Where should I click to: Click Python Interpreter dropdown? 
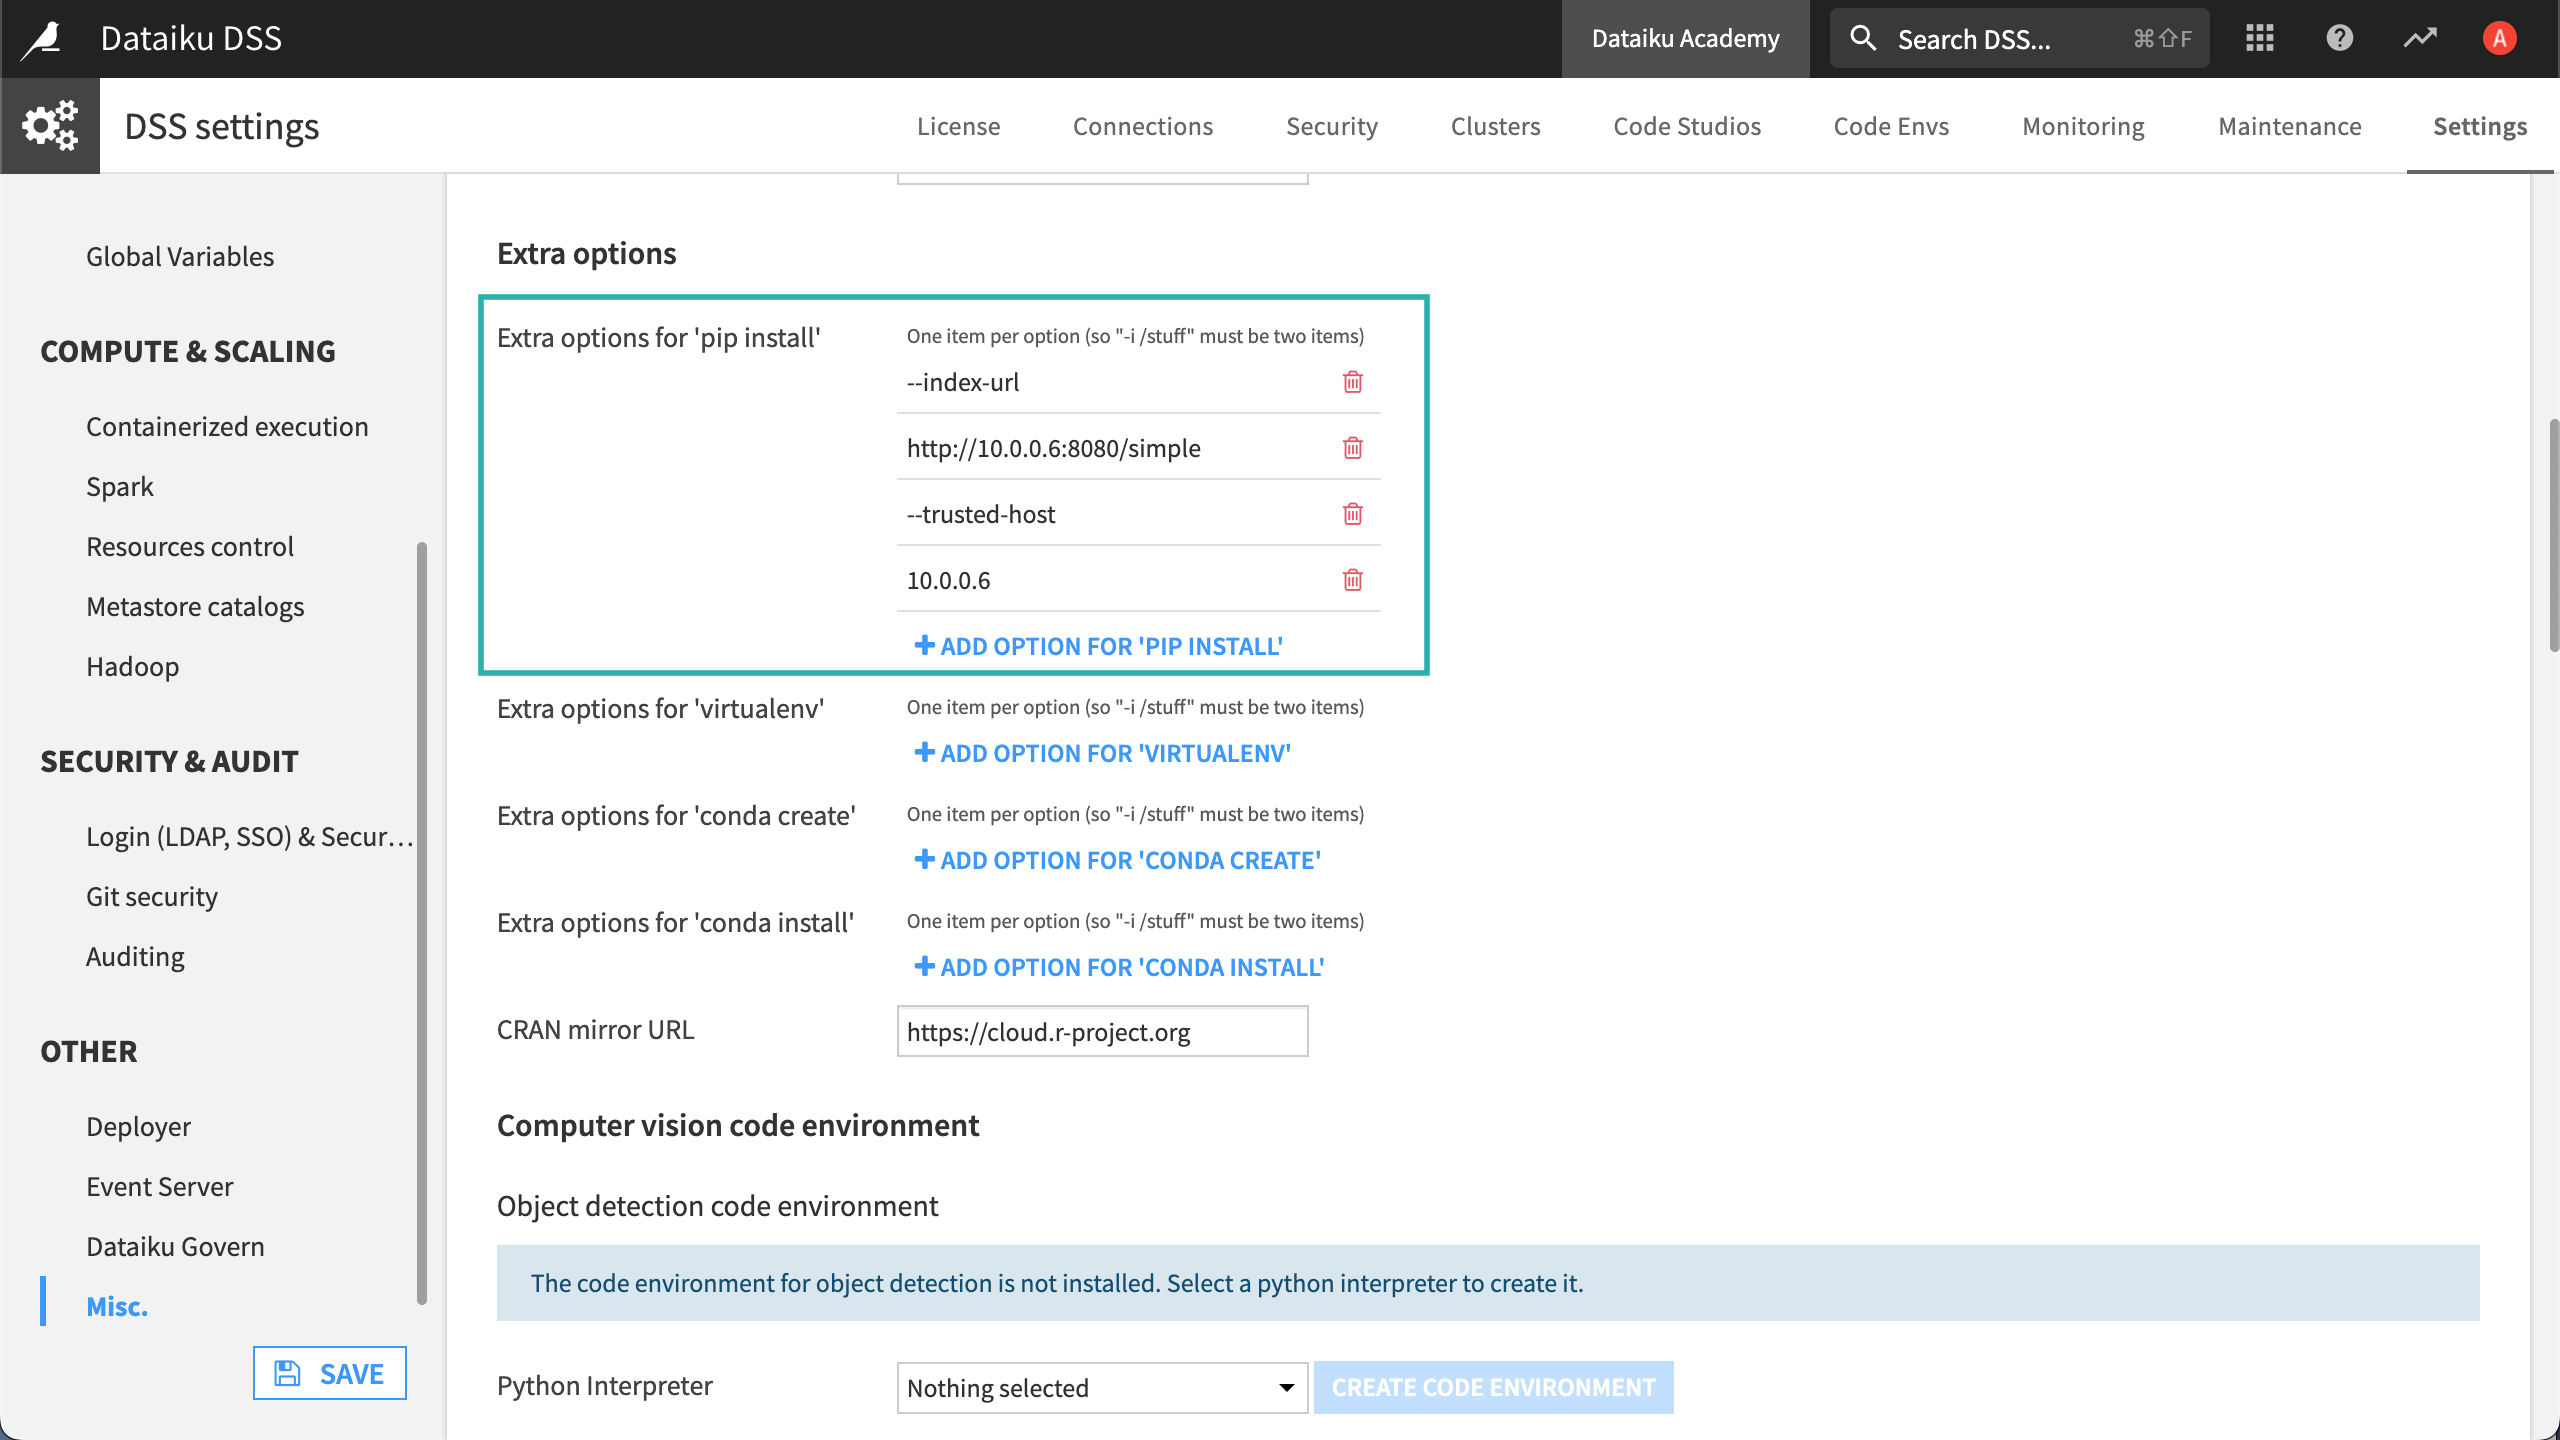pos(1101,1387)
